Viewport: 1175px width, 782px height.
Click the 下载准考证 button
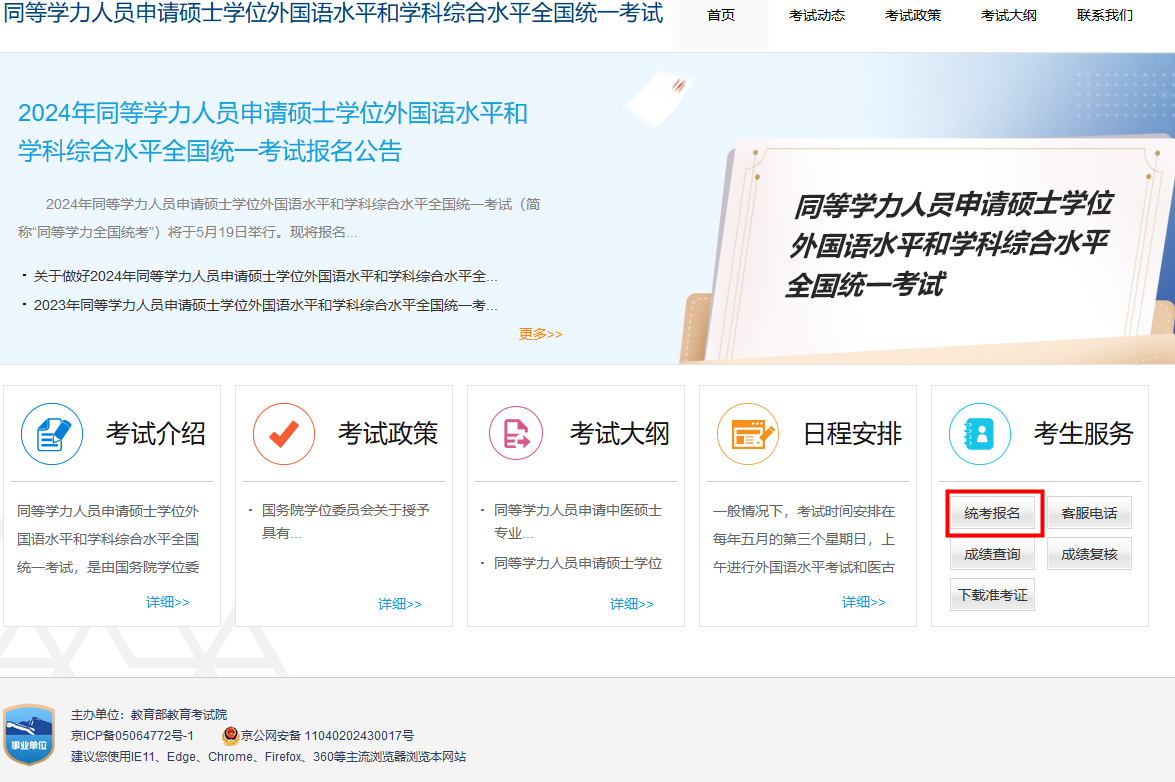[992, 594]
